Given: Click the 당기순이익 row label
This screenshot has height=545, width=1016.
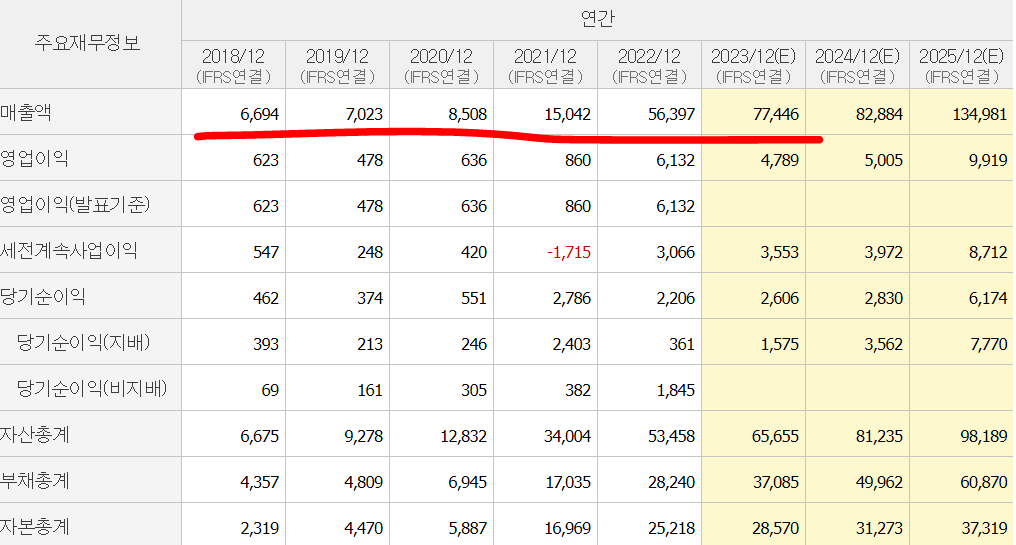Looking at the screenshot, I should 43,296.
